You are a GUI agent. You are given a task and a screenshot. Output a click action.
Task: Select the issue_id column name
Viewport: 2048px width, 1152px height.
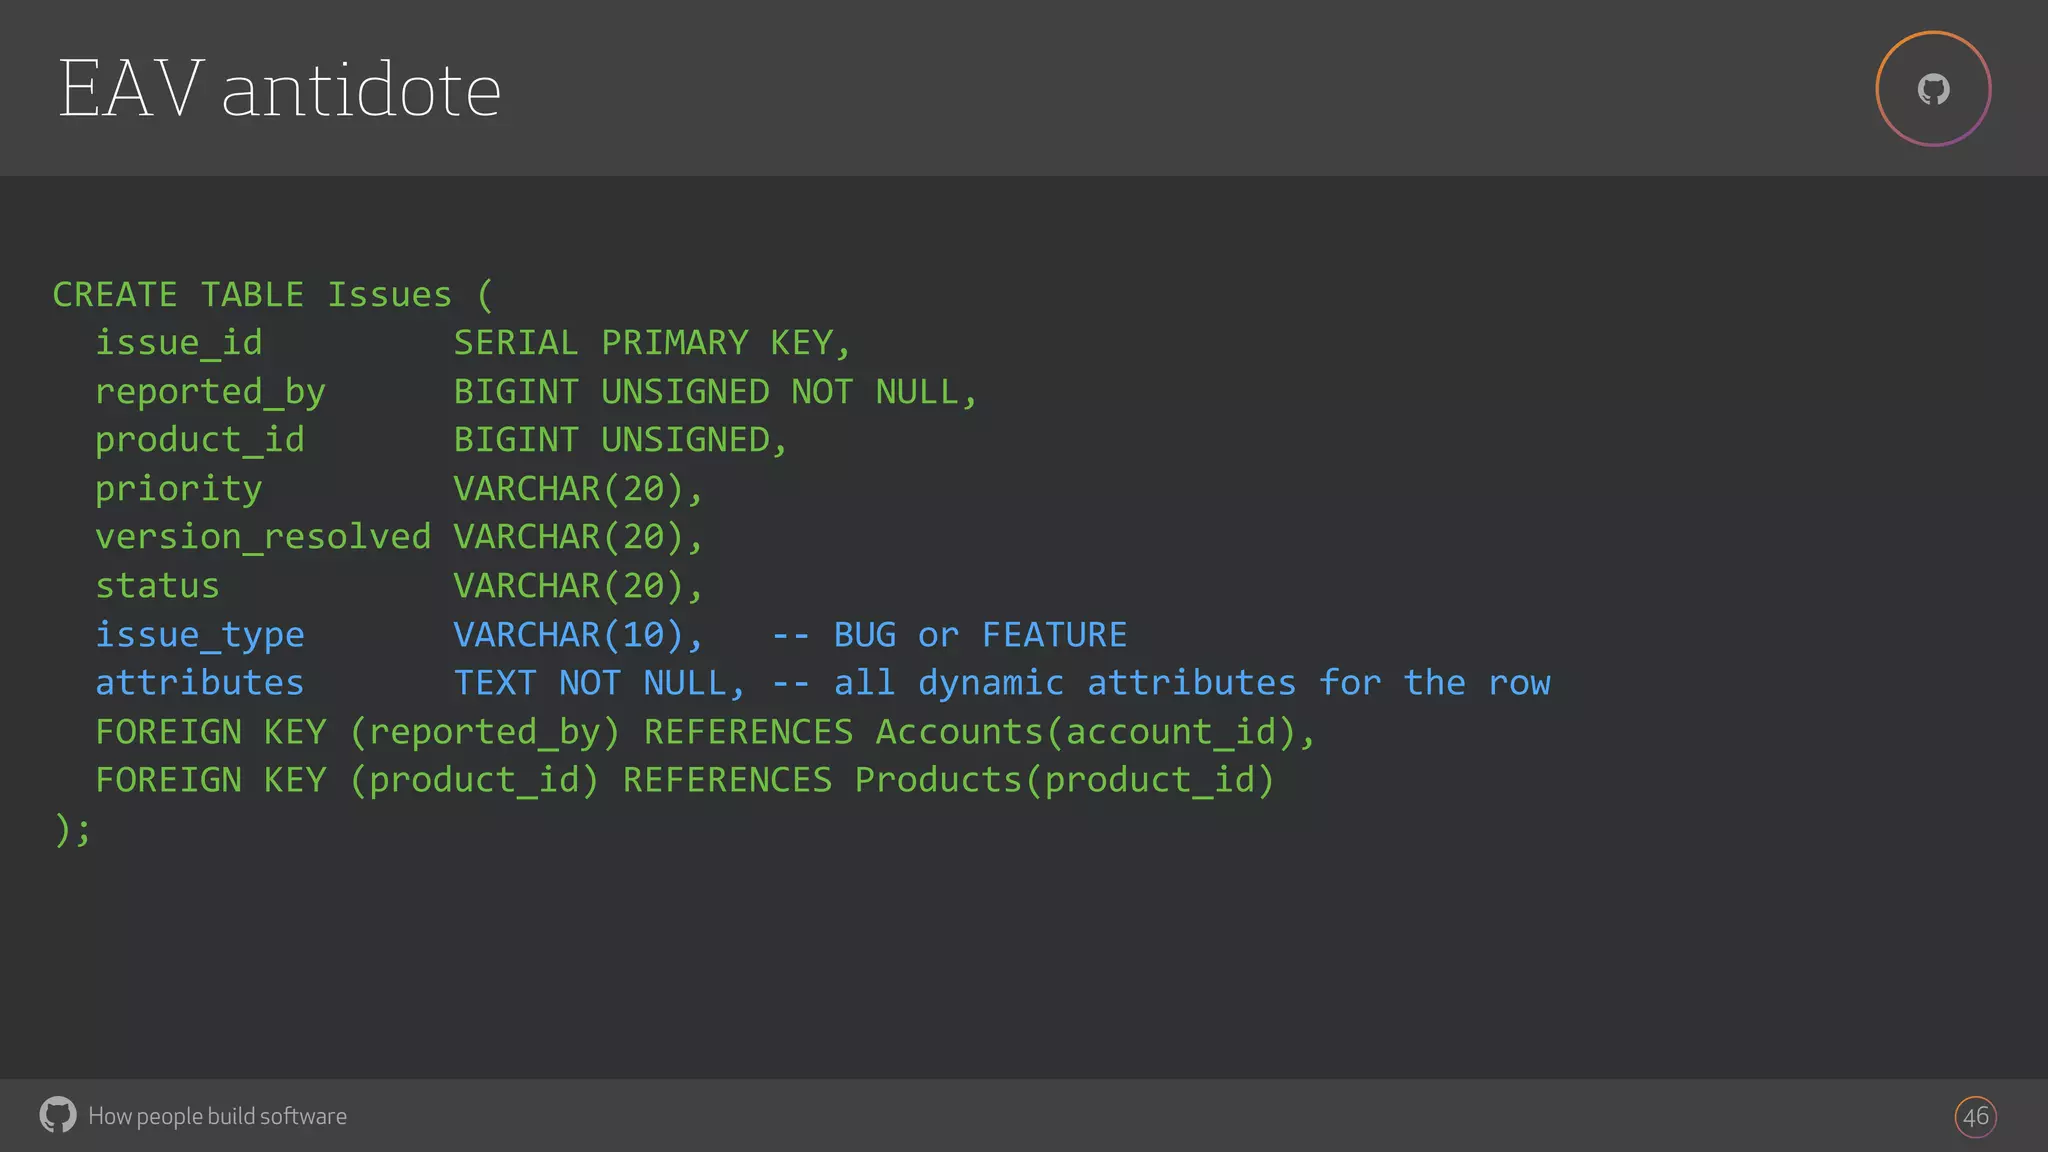179,343
